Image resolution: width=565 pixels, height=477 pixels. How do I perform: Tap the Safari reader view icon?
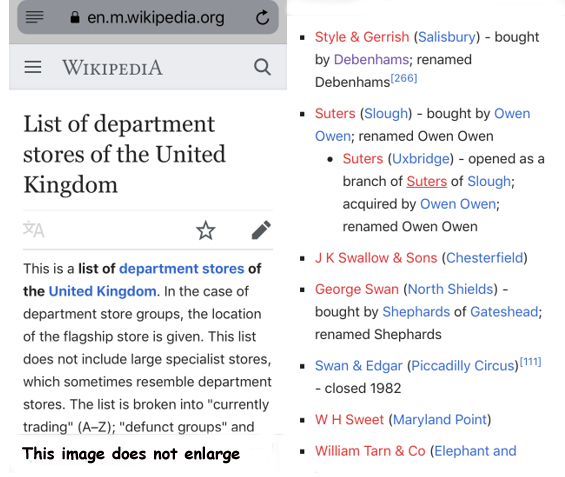point(35,17)
